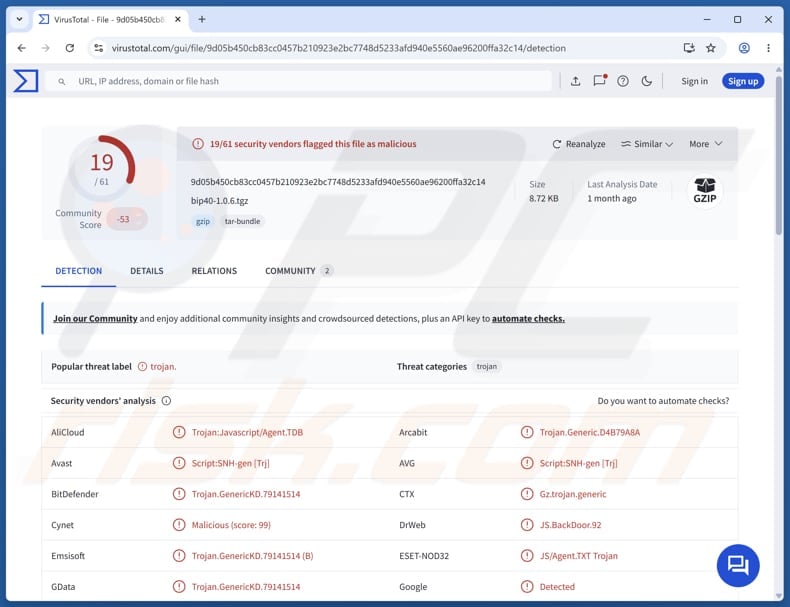Switch to the RELATIONS tab
The height and width of the screenshot is (607, 790).
(x=214, y=271)
